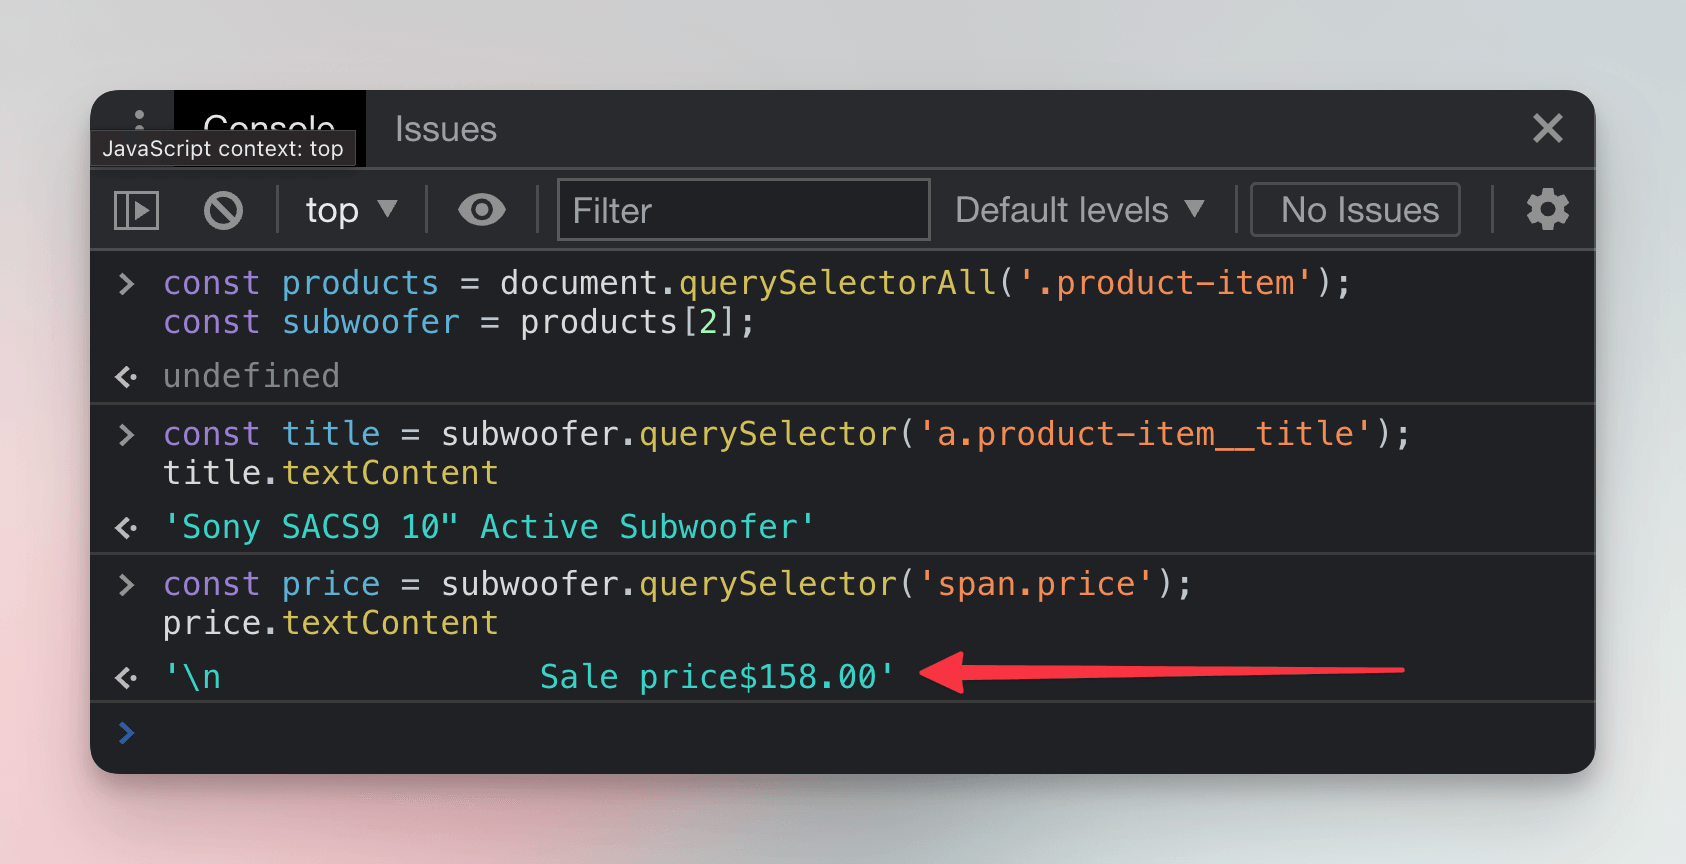The width and height of the screenshot is (1686, 864).
Task: Open the JavaScript context dropdown labeled top
Action: coord(351,210)
